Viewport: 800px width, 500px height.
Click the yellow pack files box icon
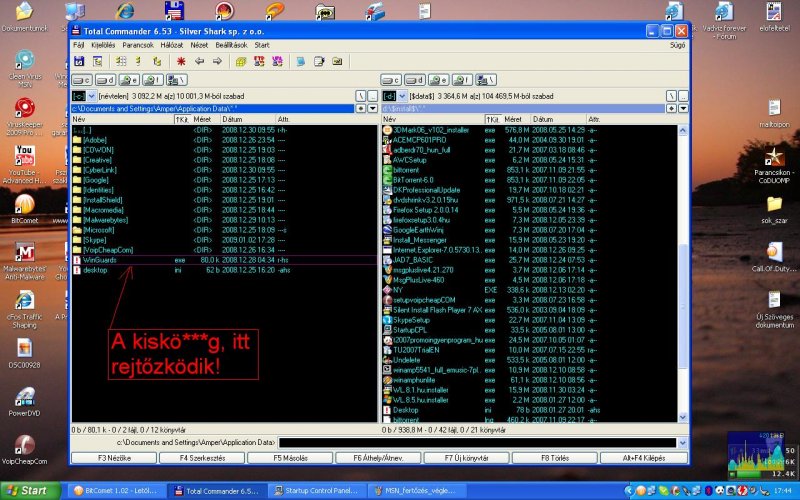(241, 61)
